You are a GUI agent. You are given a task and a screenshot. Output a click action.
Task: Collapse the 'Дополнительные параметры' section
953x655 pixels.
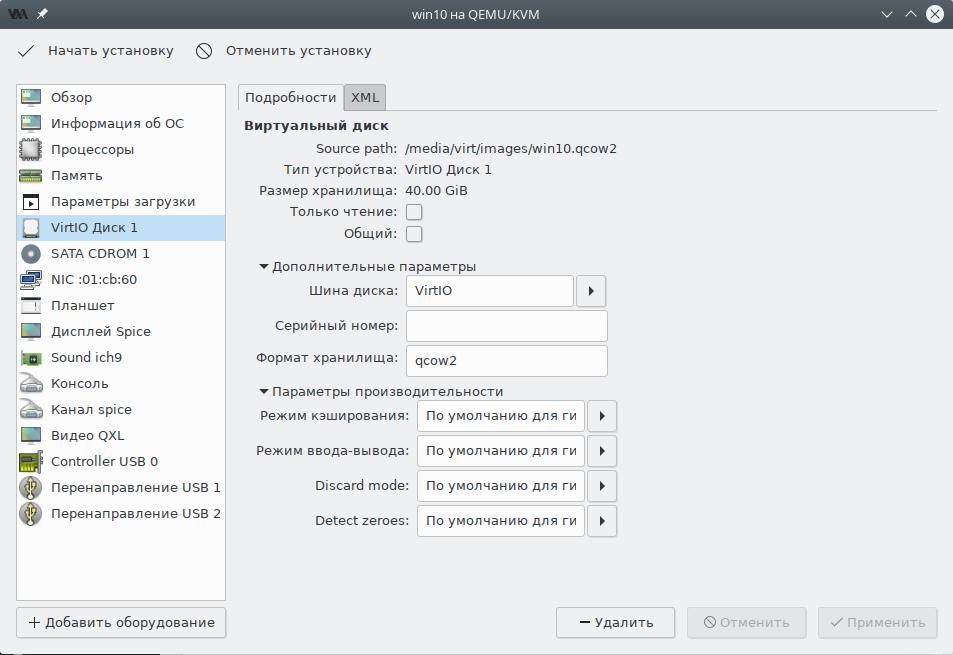click(265, 267)
